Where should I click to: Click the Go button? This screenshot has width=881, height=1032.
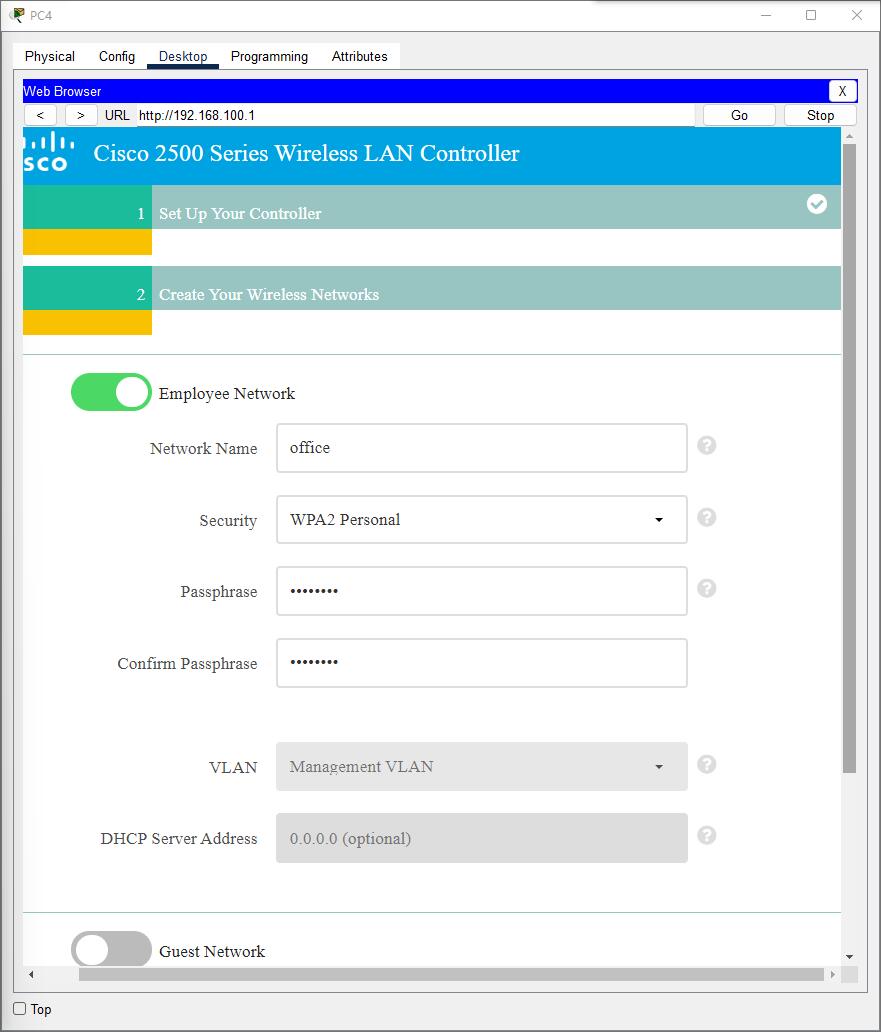pyautogui.click(x=739, y=115)
